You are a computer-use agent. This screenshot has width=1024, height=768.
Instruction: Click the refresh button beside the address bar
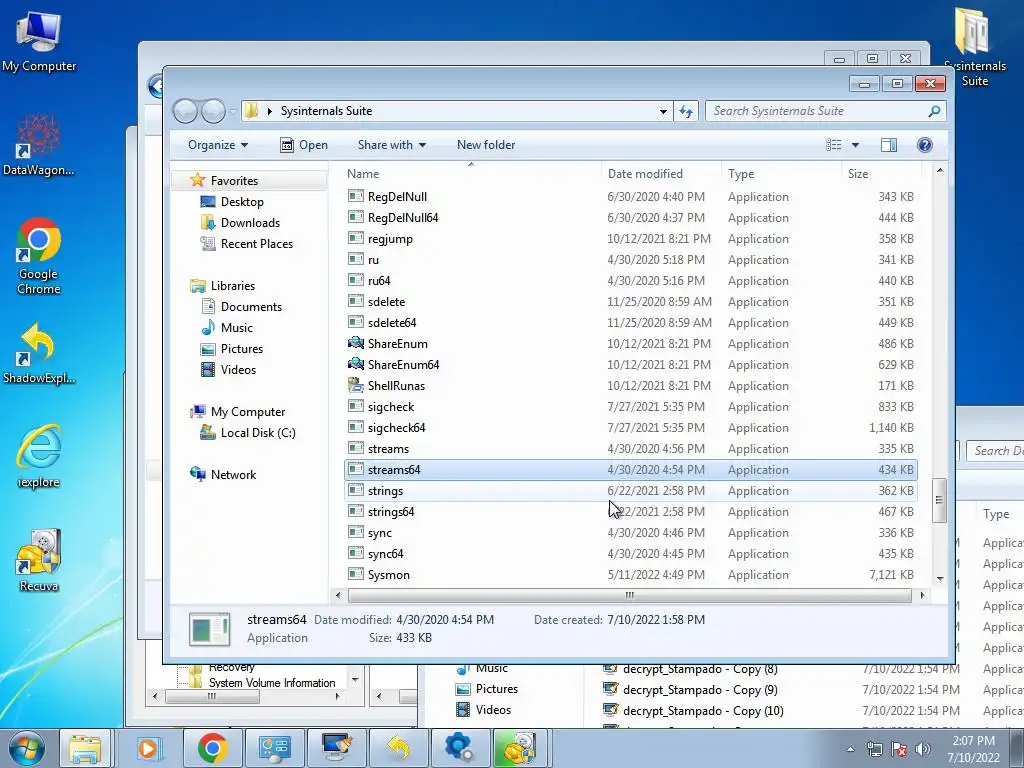[686, 111]
